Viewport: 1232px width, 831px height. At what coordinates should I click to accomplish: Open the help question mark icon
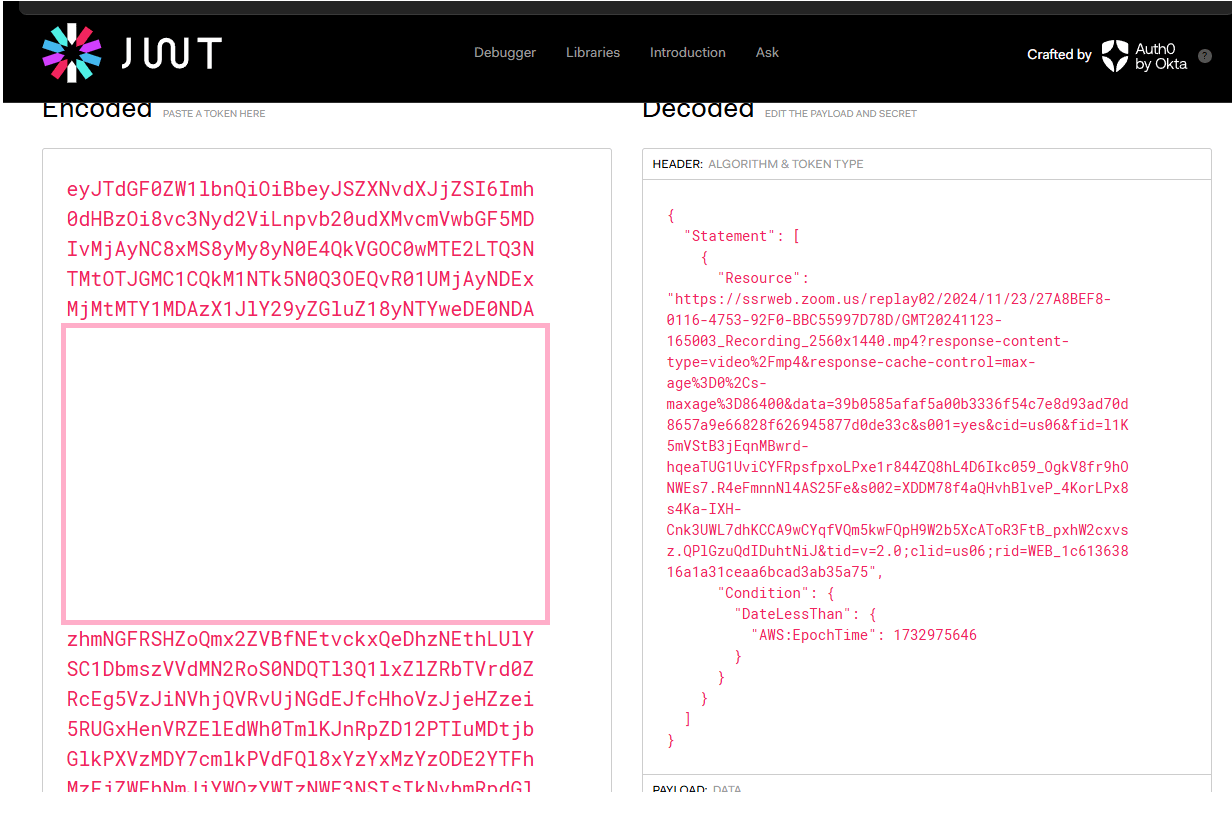click(x=1205, y=56)
